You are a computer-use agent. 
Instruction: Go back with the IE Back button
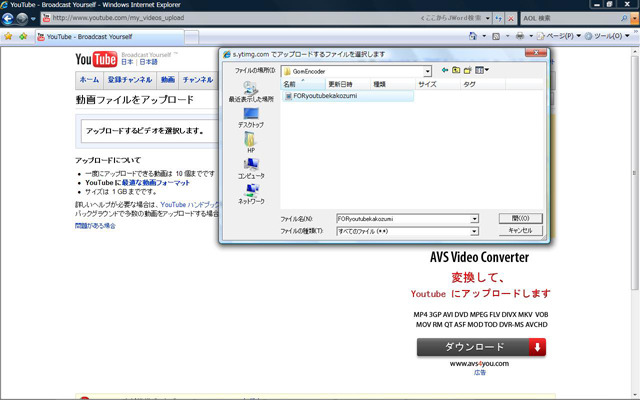8,18
